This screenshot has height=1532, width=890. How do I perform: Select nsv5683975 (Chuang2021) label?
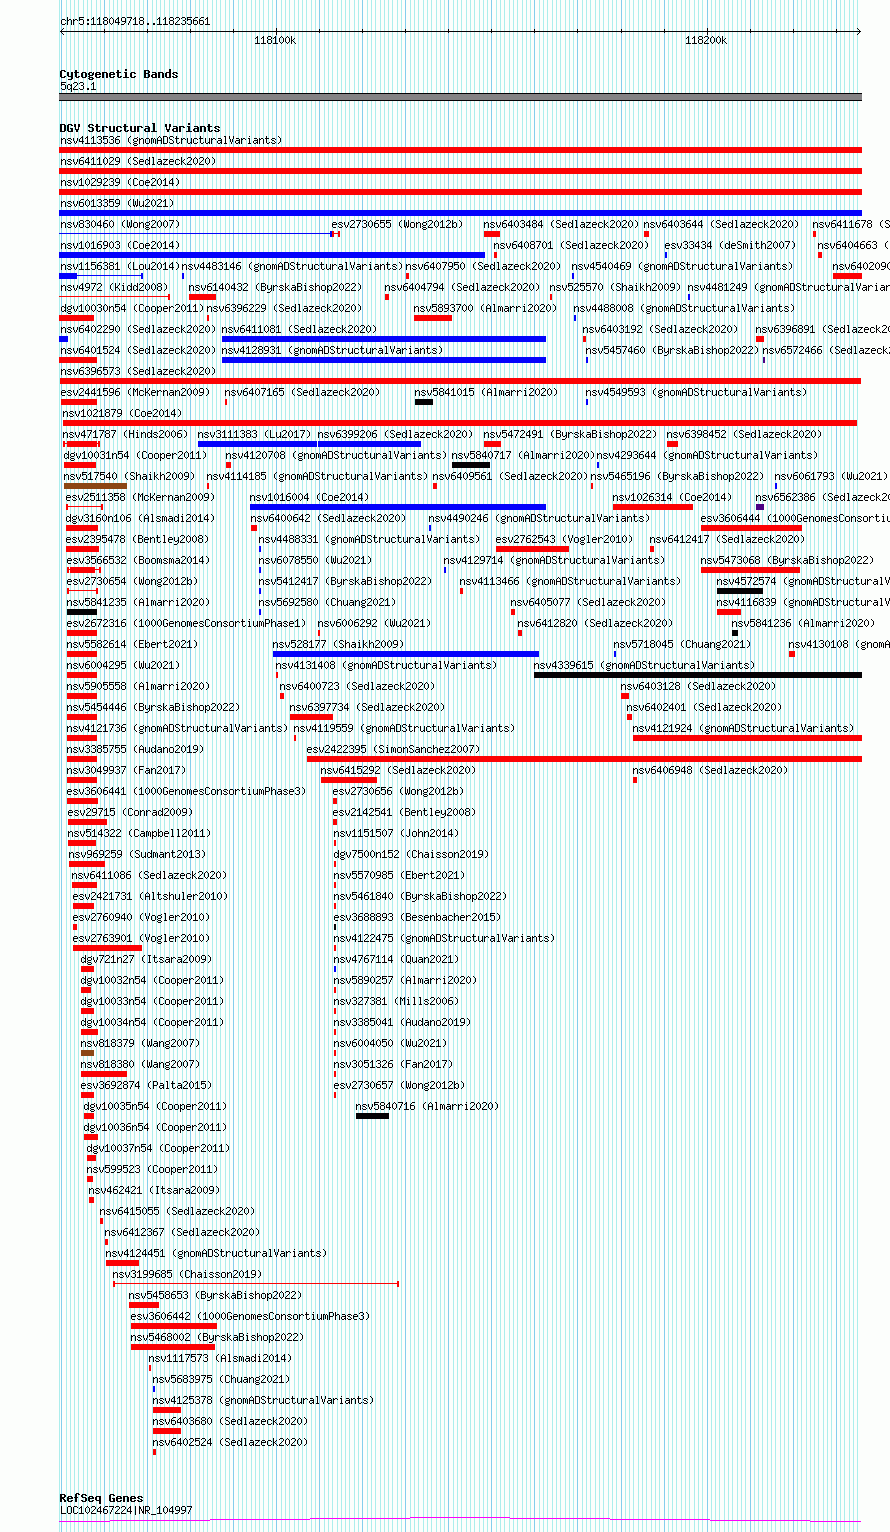pyautogui.click(x=222, y=1379)
